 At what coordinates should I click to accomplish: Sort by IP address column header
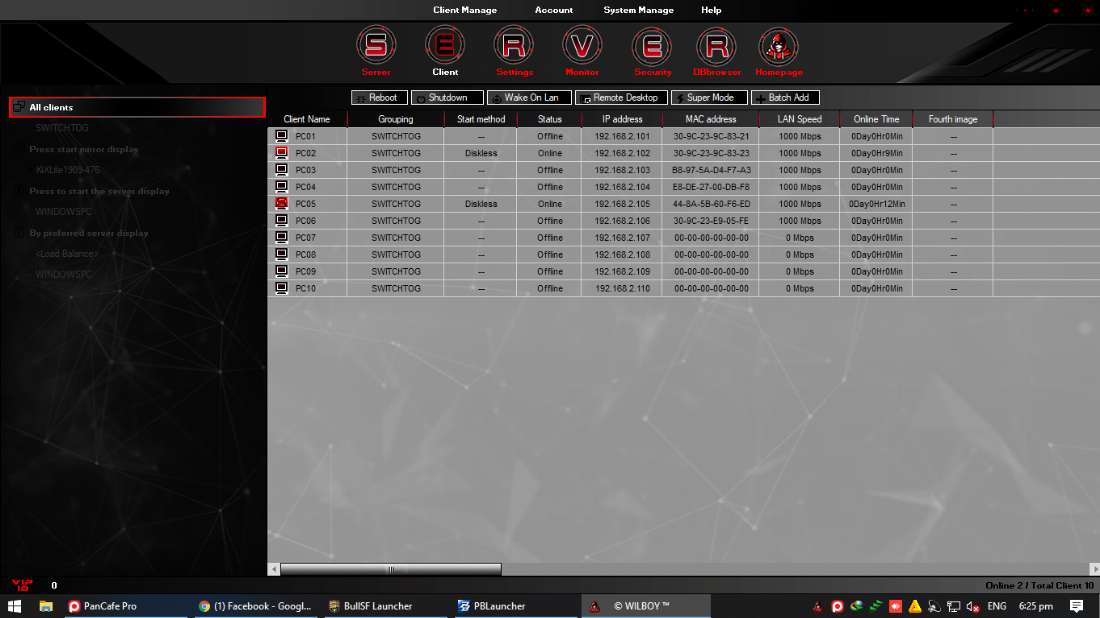(622, 119)
